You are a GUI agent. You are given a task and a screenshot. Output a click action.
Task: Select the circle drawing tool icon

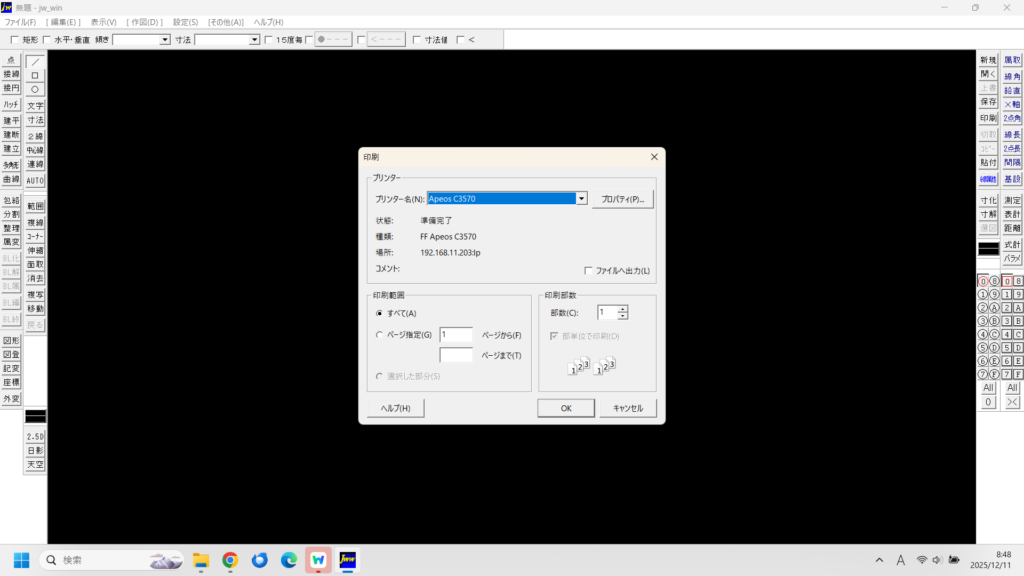coord(35,89)
